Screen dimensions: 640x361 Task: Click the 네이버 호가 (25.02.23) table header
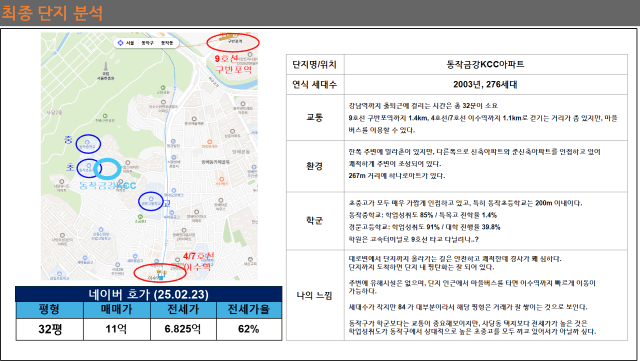(x=149, y=294)
